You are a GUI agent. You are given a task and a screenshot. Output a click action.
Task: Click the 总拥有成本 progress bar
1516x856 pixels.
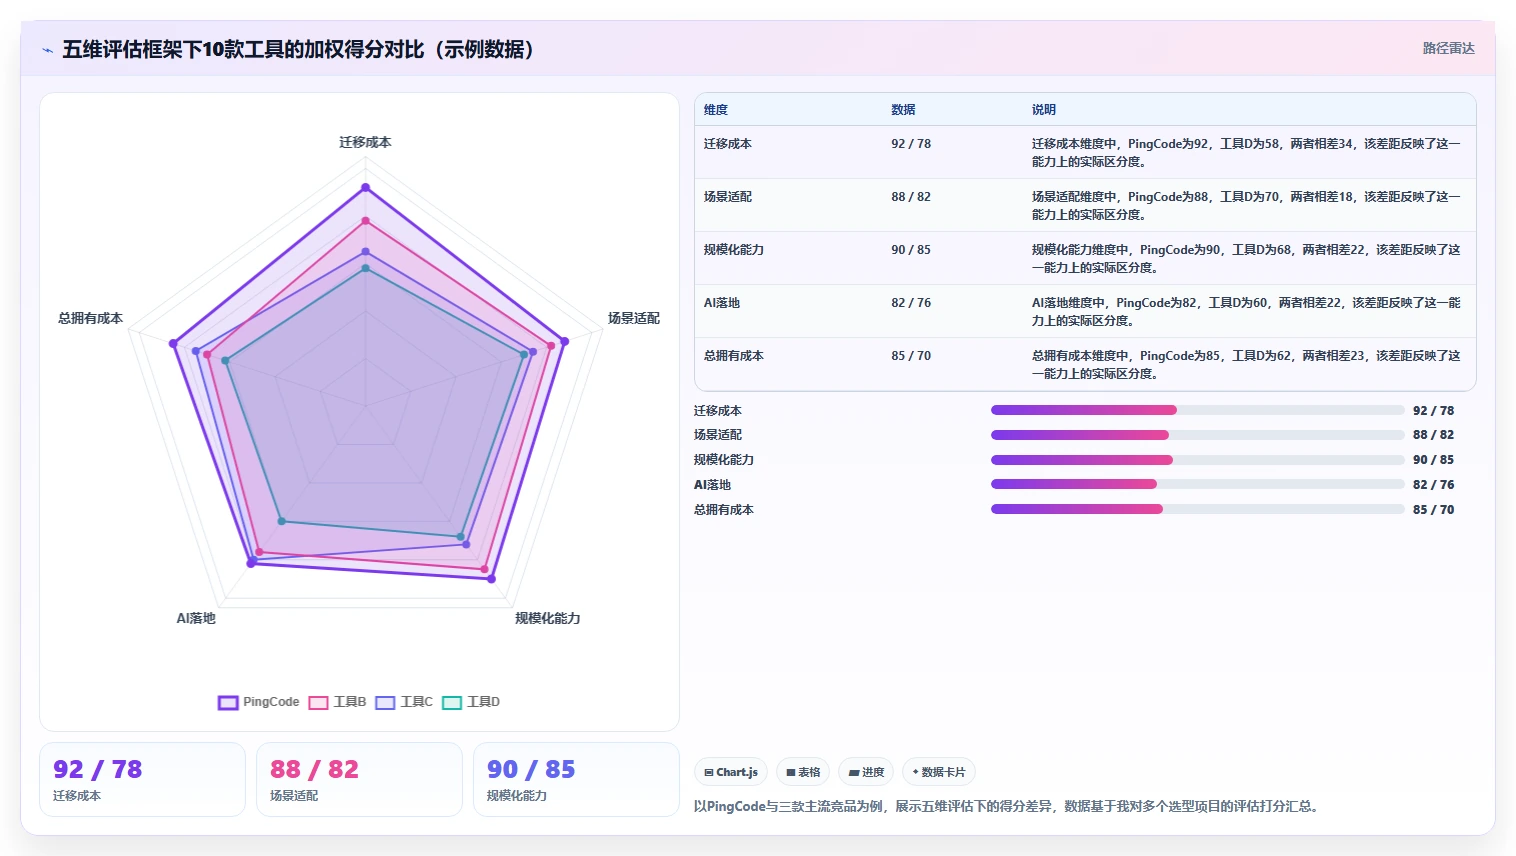tap(1197, 509)
